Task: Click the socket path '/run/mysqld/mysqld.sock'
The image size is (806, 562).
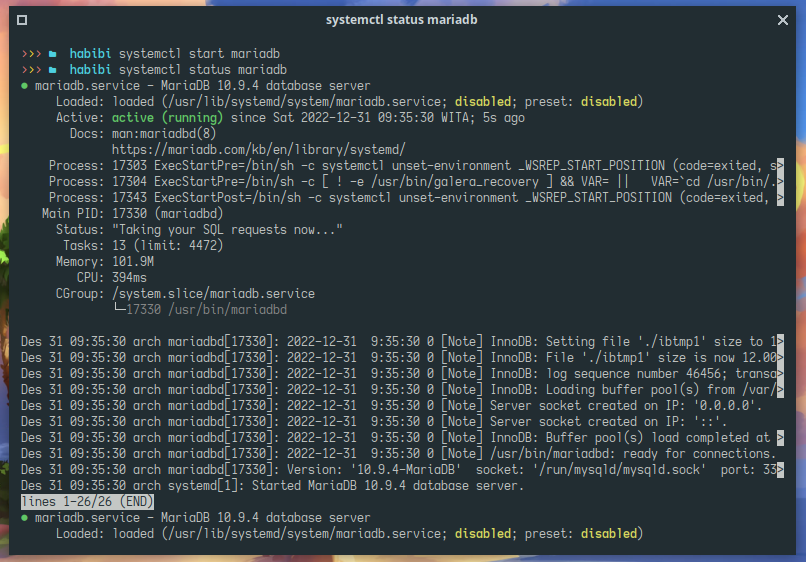Action: (x=620, y=469)
